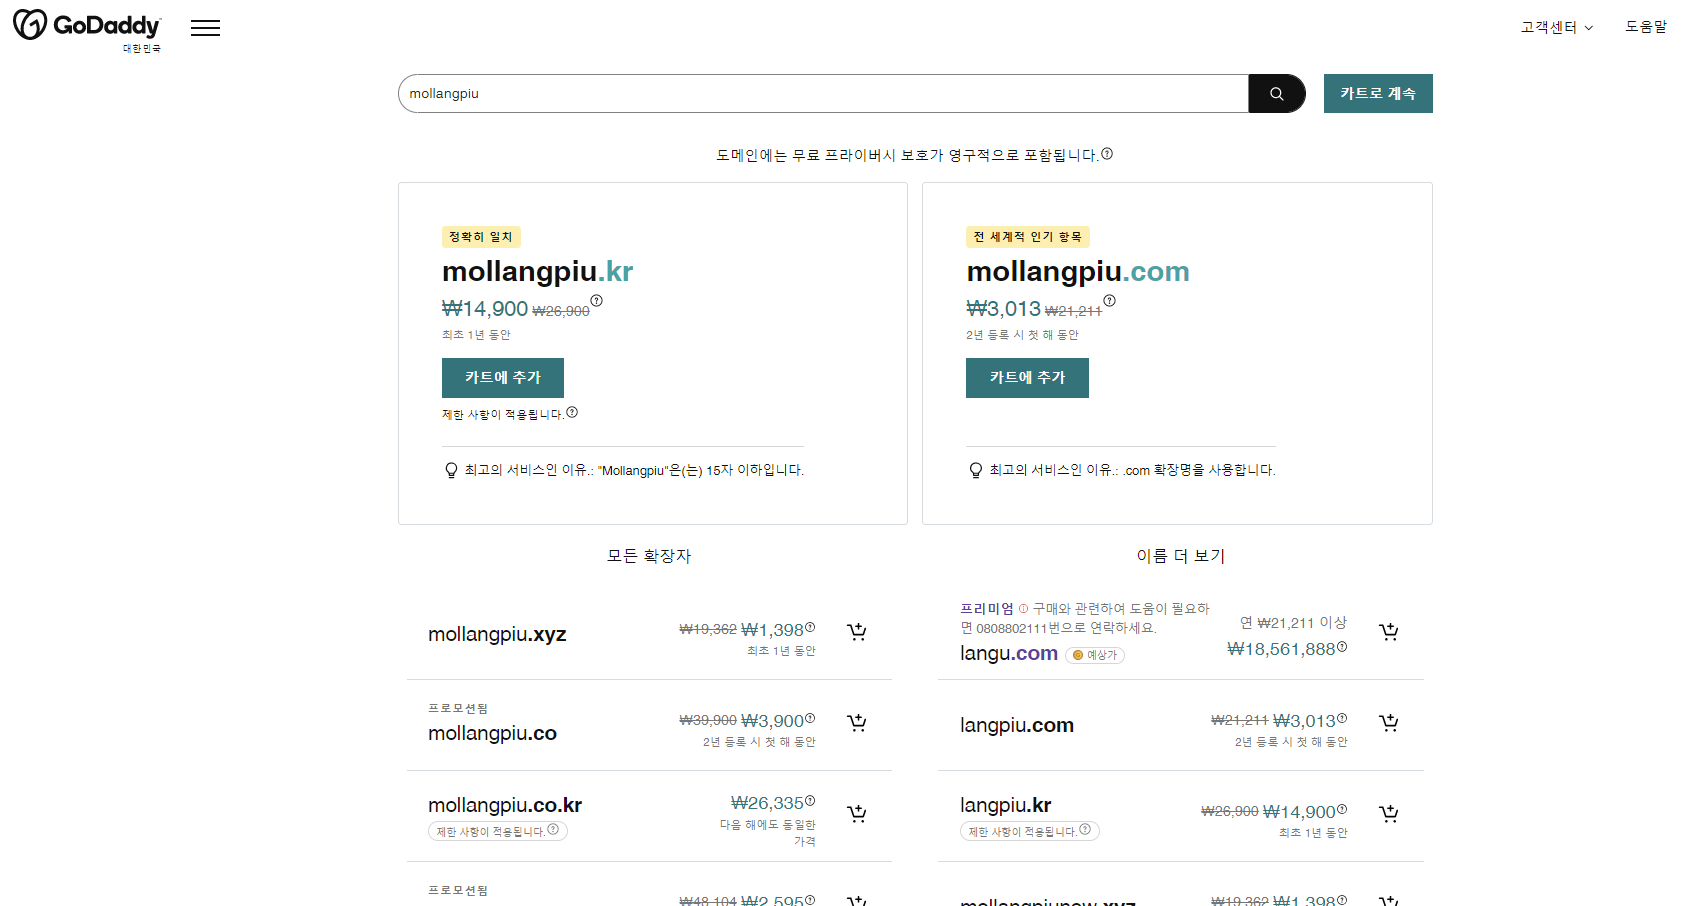This screenshot has height=906, width=1691.
Task: Click the langpiu.com domain name
Action: 1017,725
